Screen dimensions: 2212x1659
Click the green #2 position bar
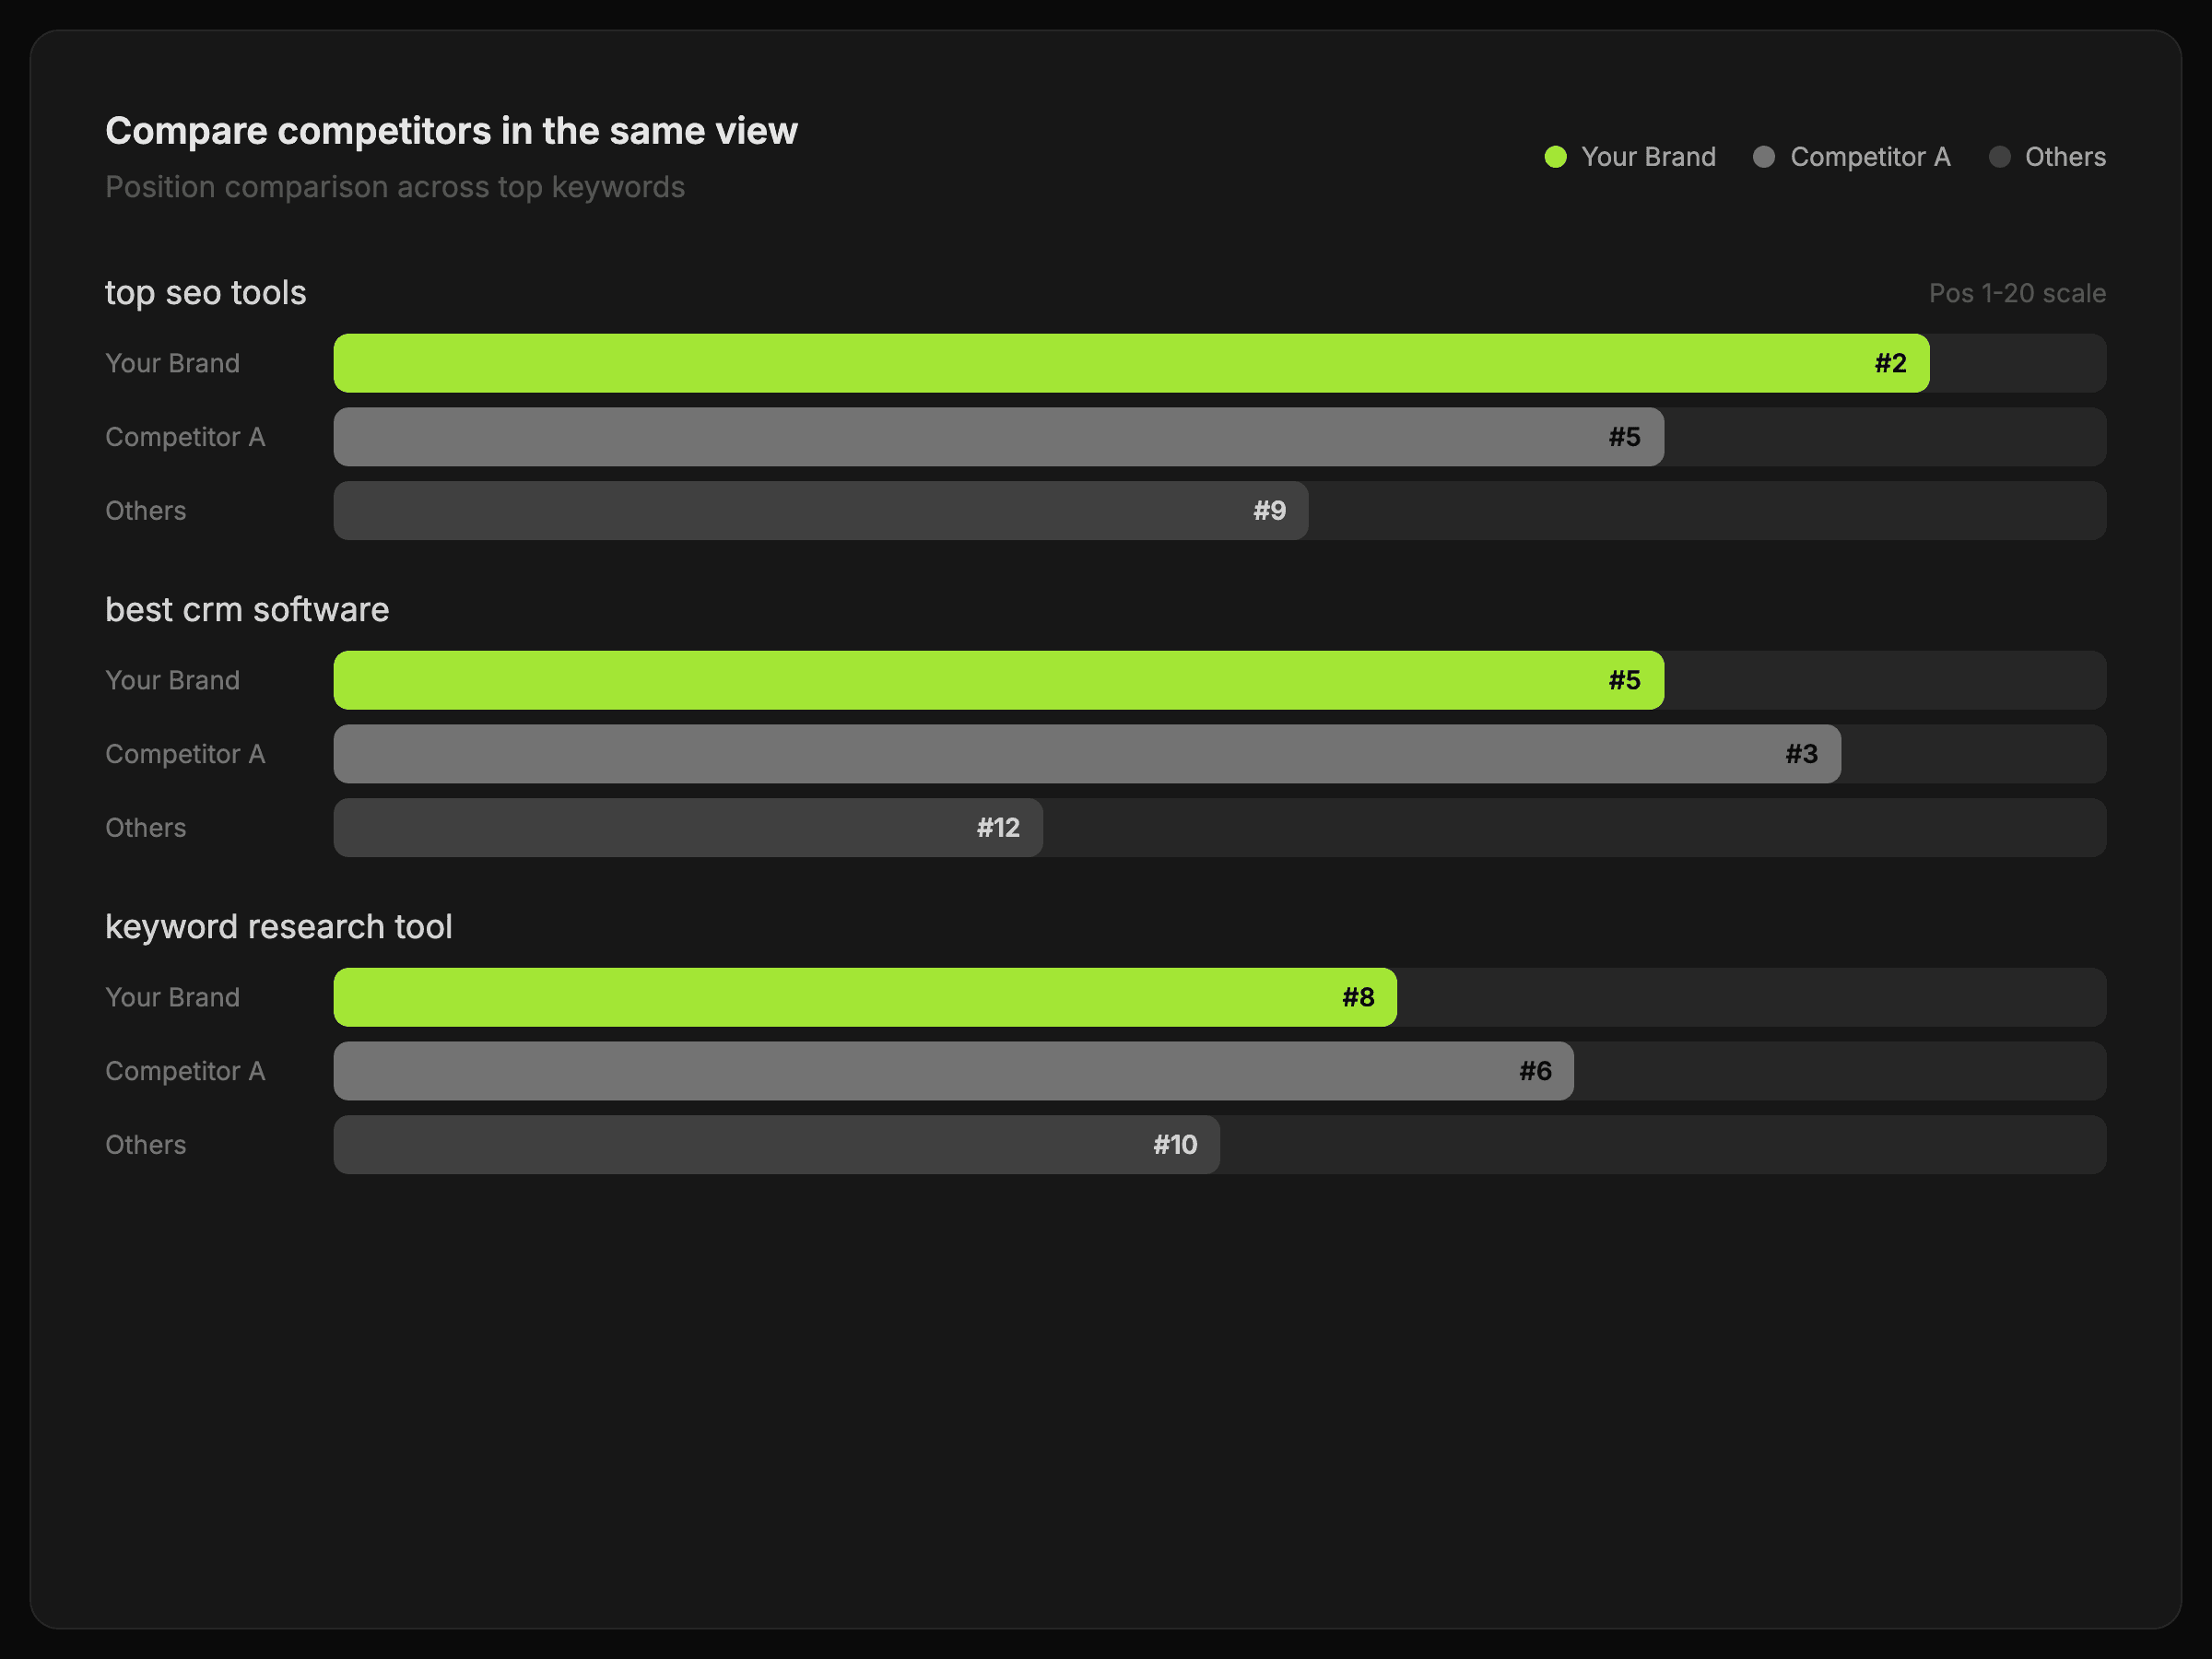[x=1130, y=363]
